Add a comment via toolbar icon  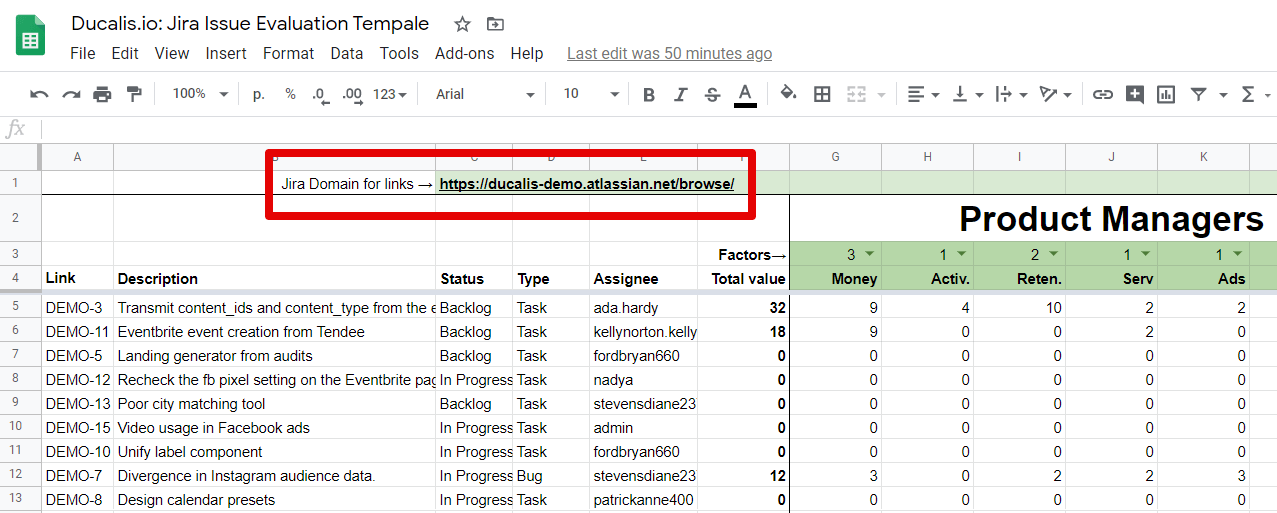point(1134,94)
